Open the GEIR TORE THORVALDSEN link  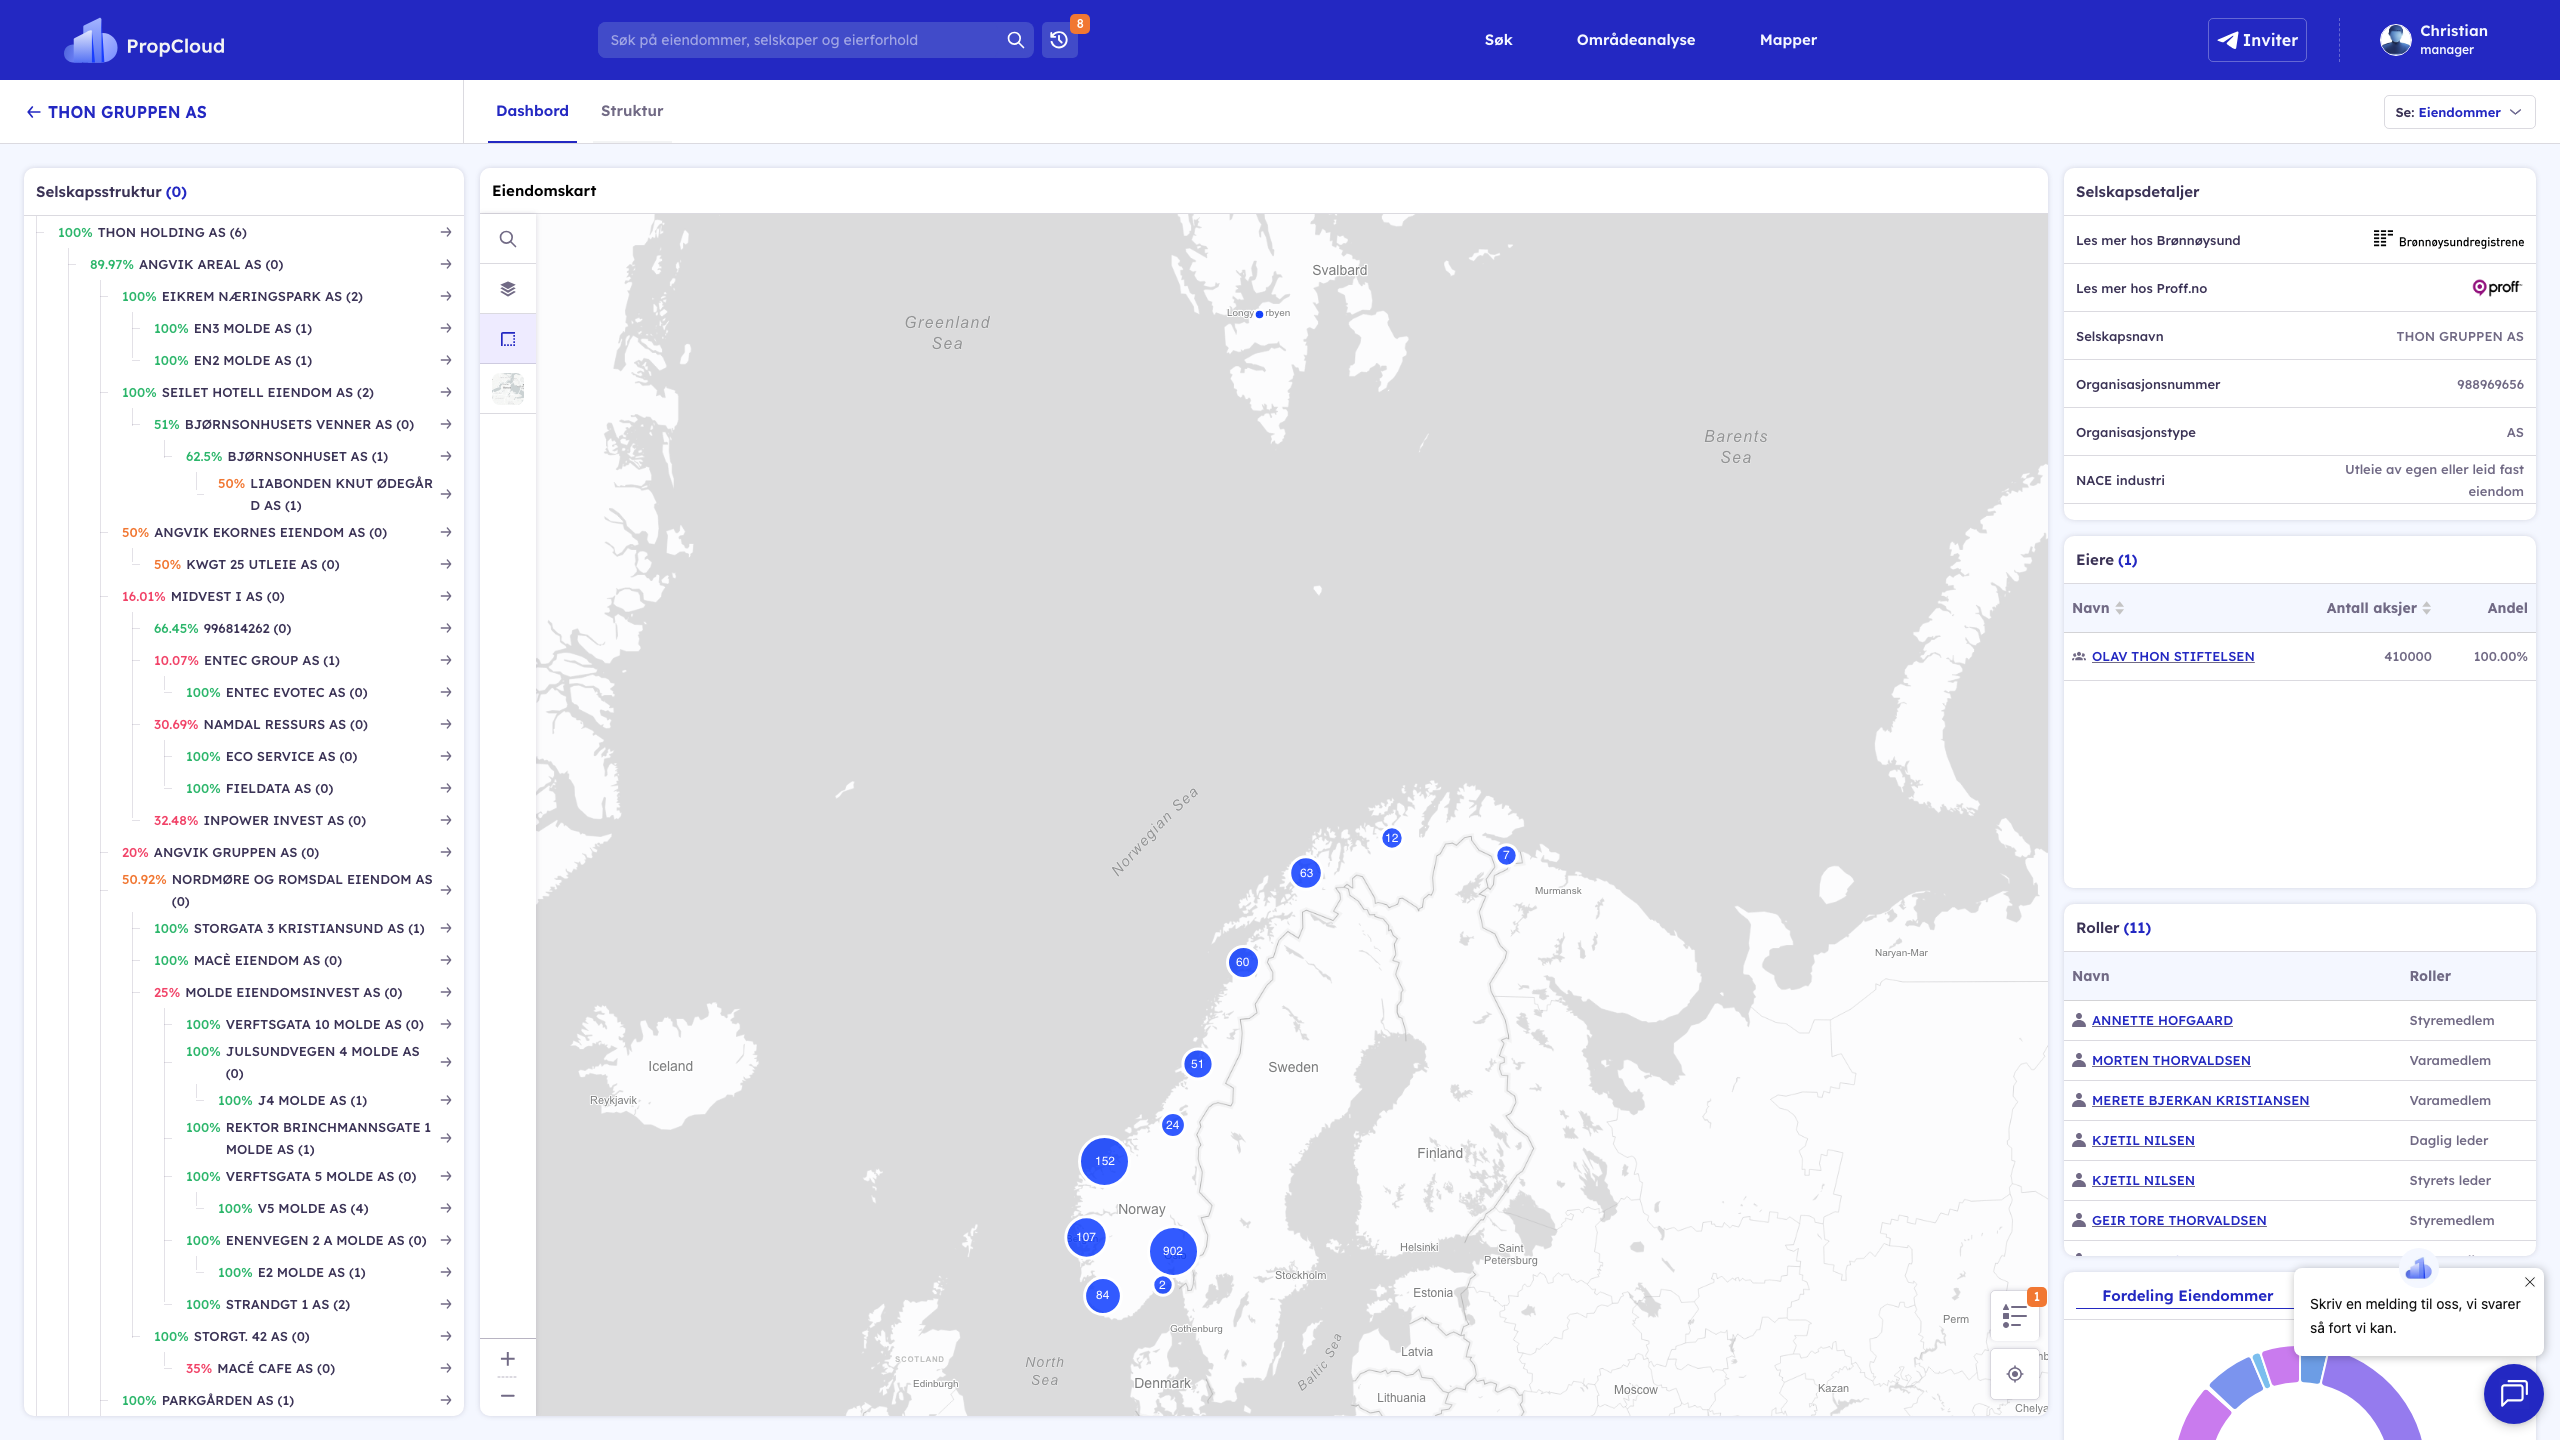[x=2179, y=1220]
